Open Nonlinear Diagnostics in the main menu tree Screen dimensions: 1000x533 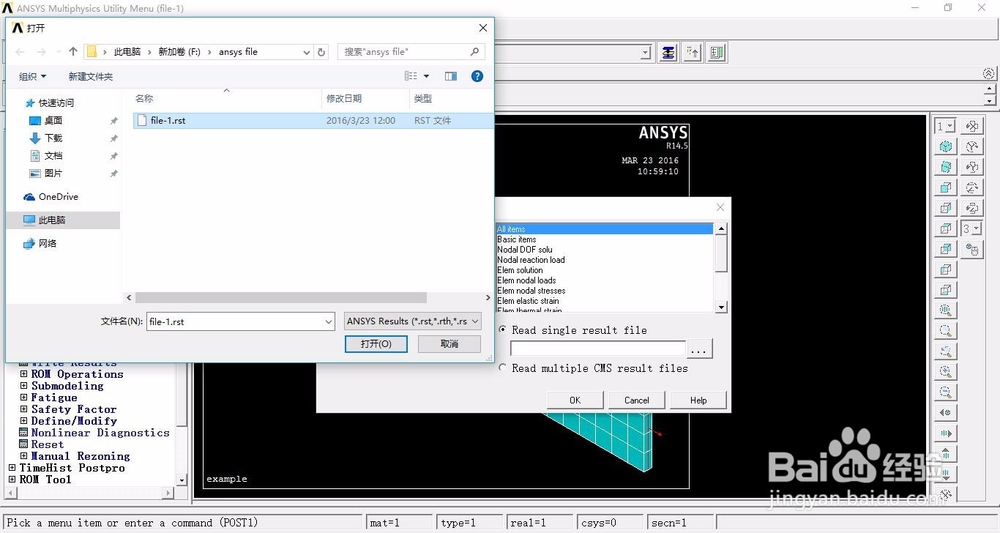click(100, 432)
